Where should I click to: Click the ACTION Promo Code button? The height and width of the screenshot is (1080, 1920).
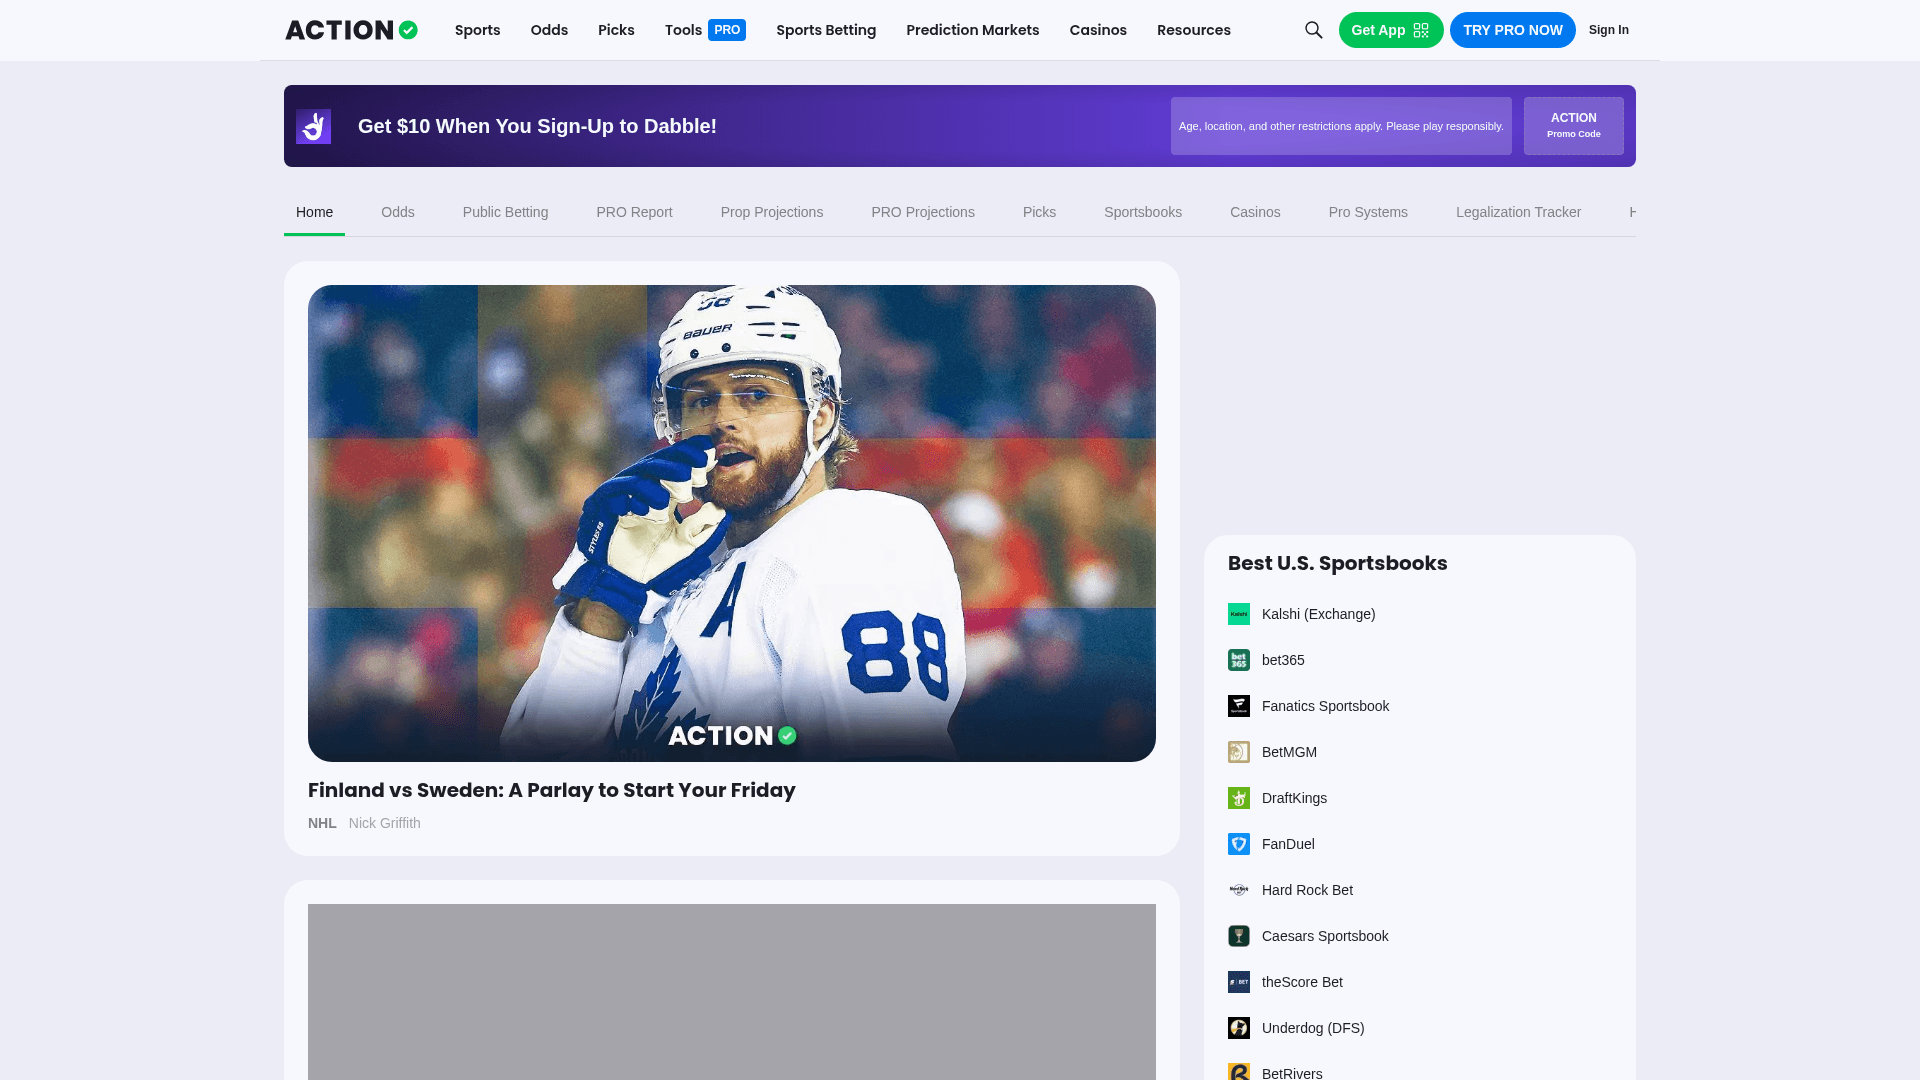pyautogui.click(x=1573, y=126)
